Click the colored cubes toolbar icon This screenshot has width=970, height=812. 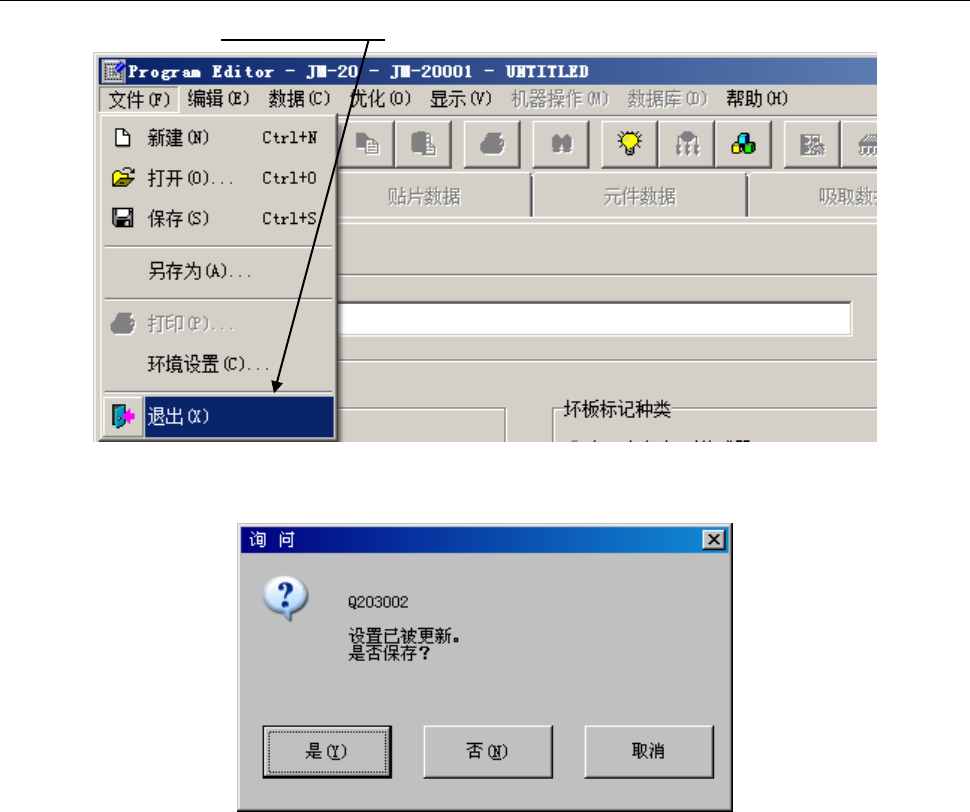point(743,144)
